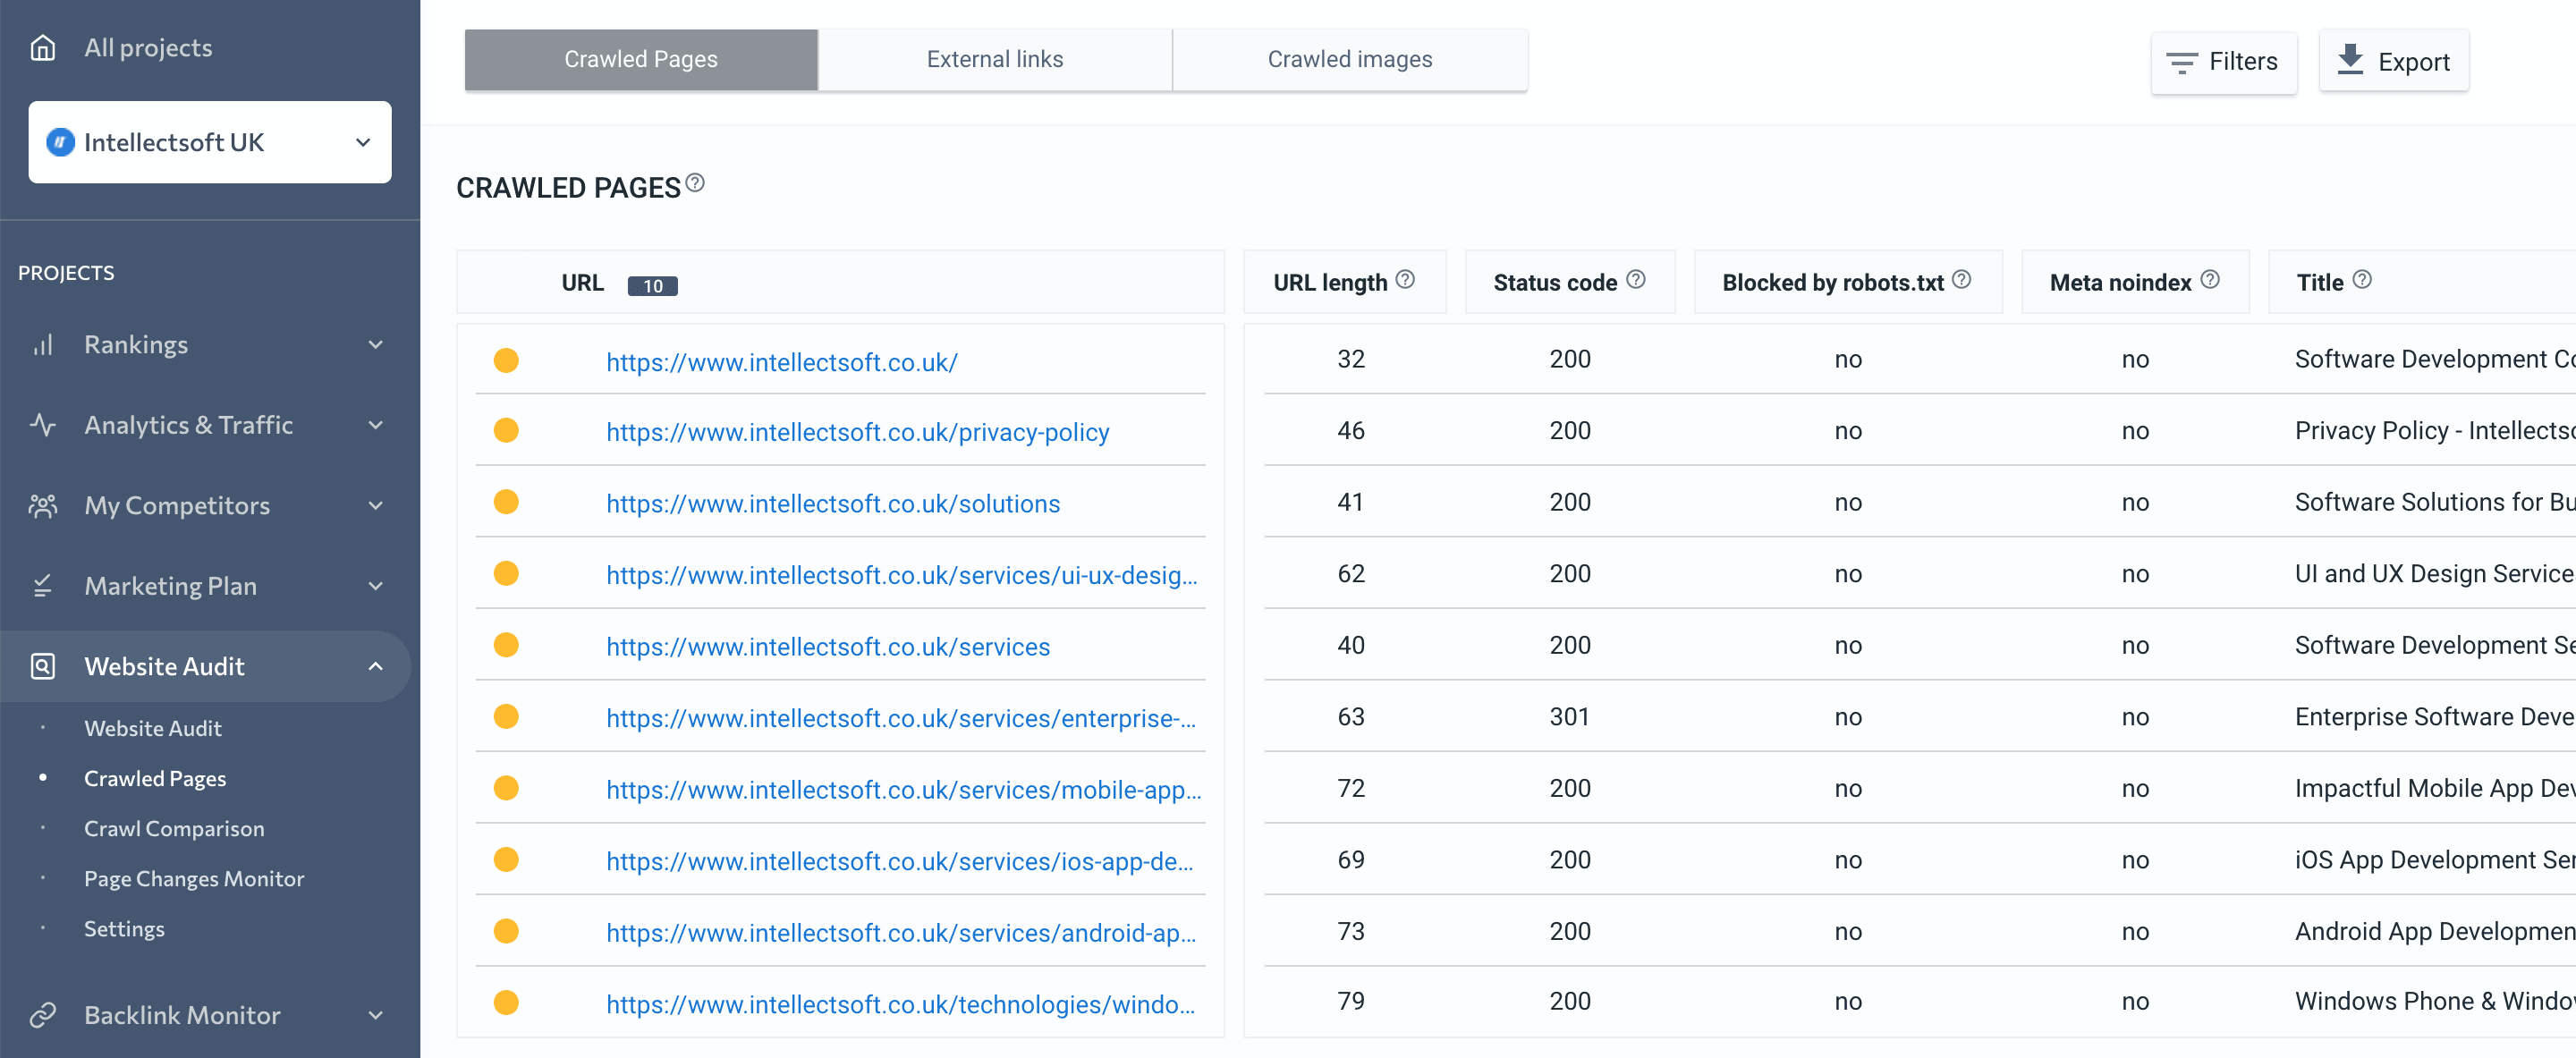Open the technologies/windo URL link
Screen dimensions: 2576x1058
(x=900, y=1004)
